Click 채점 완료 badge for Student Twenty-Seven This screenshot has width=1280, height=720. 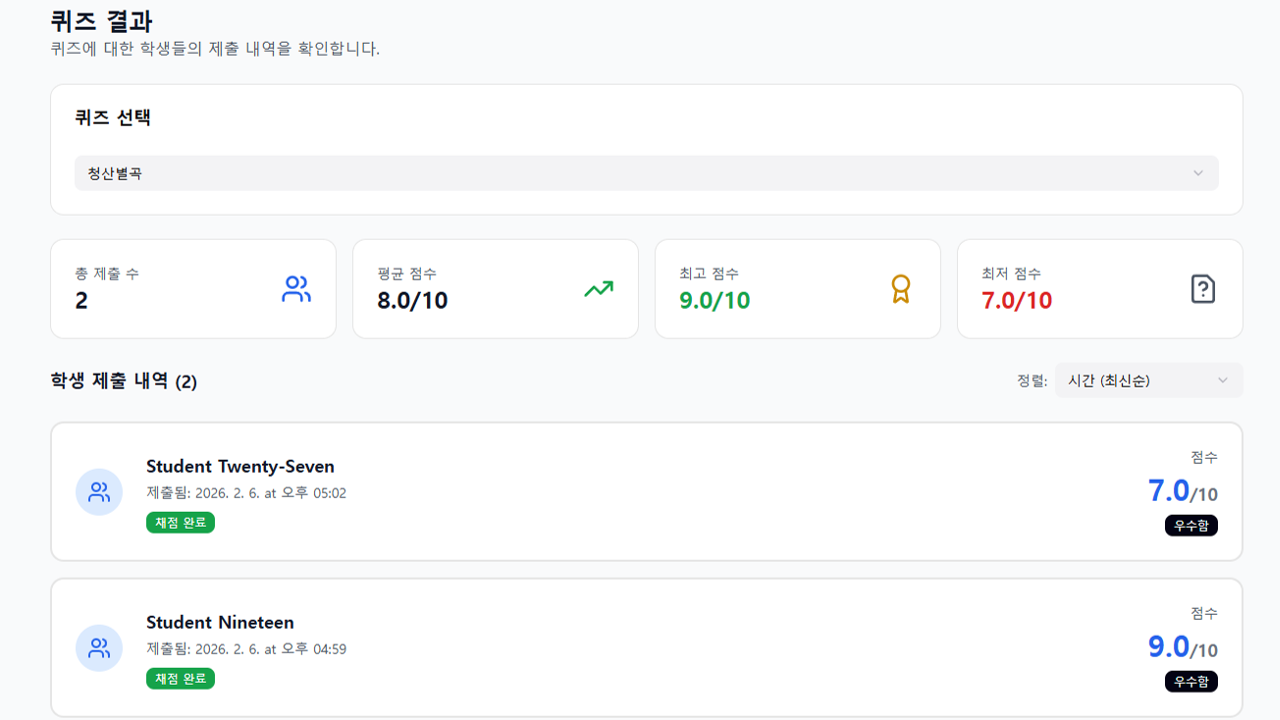point(180,523)
